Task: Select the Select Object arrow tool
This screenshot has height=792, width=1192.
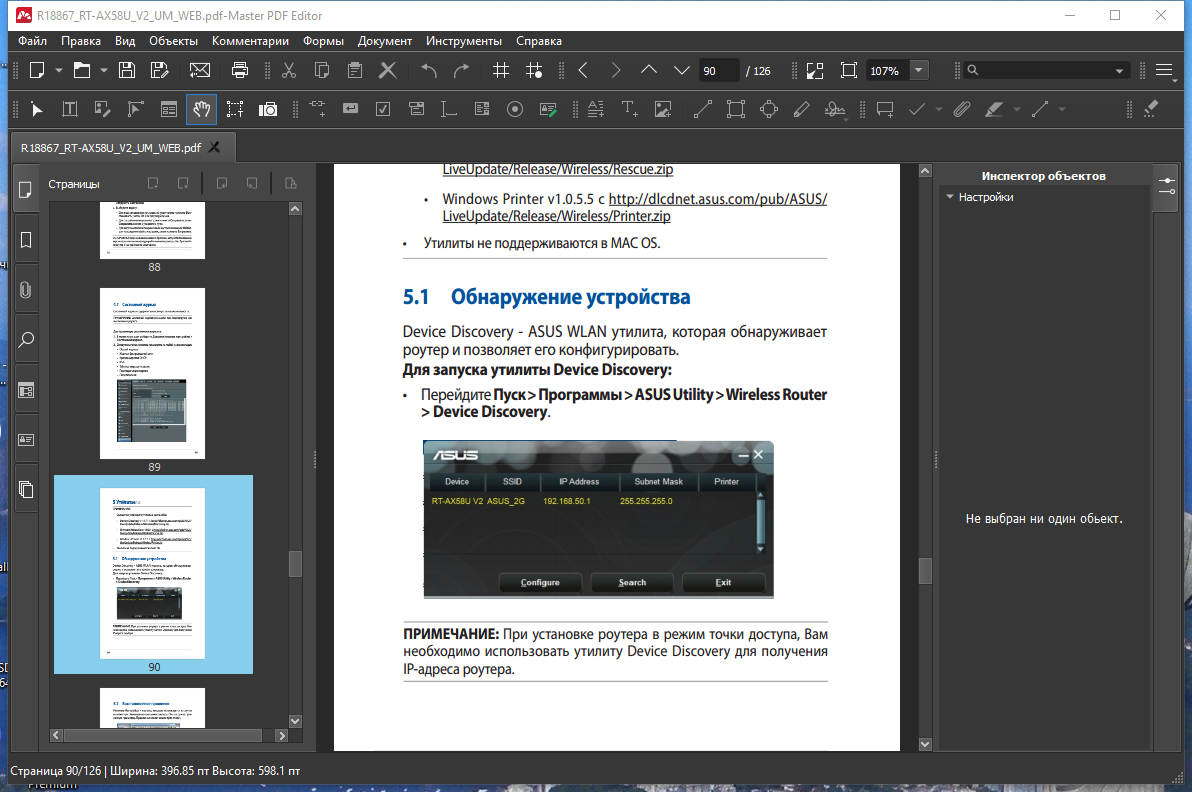Action: (x=36, y=109)
